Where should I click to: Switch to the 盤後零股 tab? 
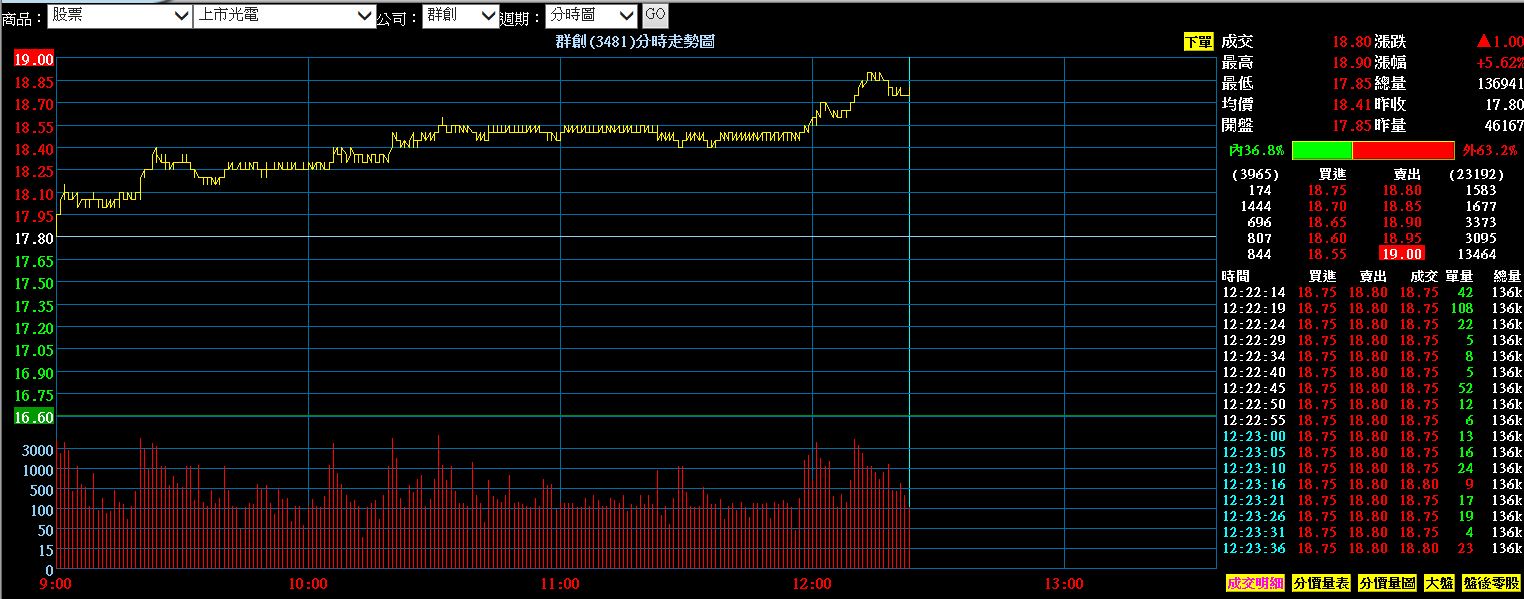(x=1490, y=583)
